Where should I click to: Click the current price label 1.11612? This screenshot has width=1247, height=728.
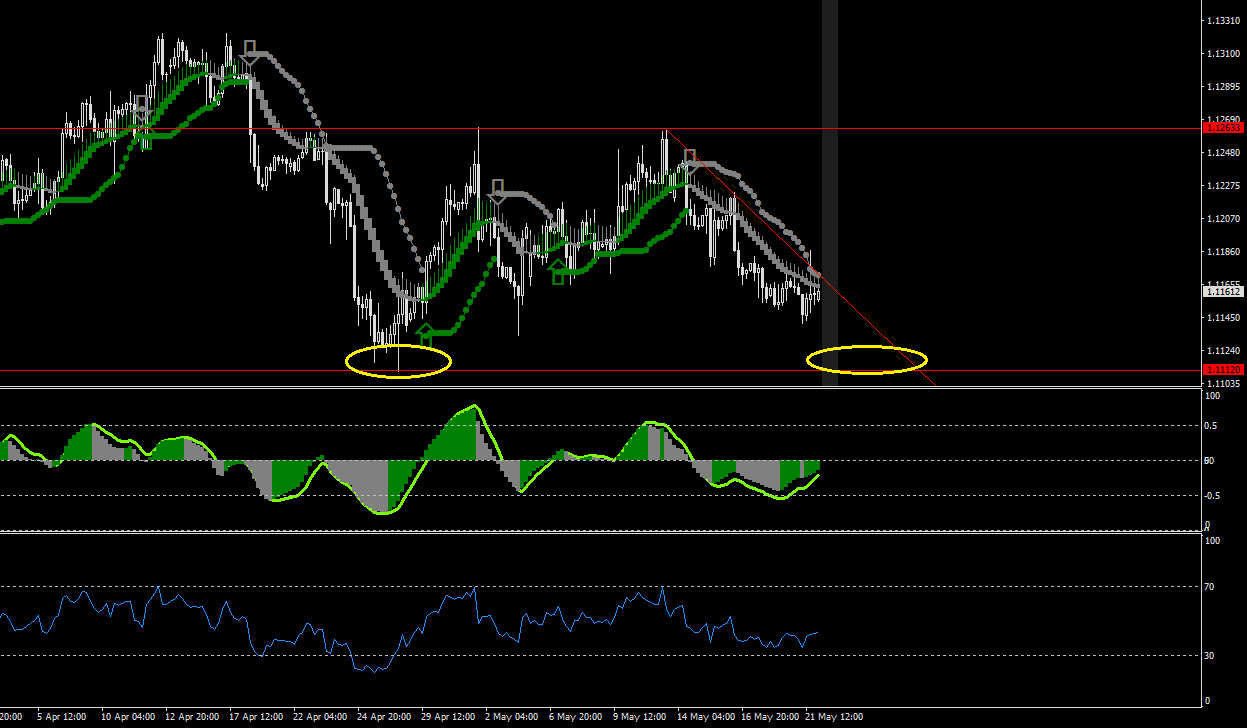click(x=1223, y=292)
